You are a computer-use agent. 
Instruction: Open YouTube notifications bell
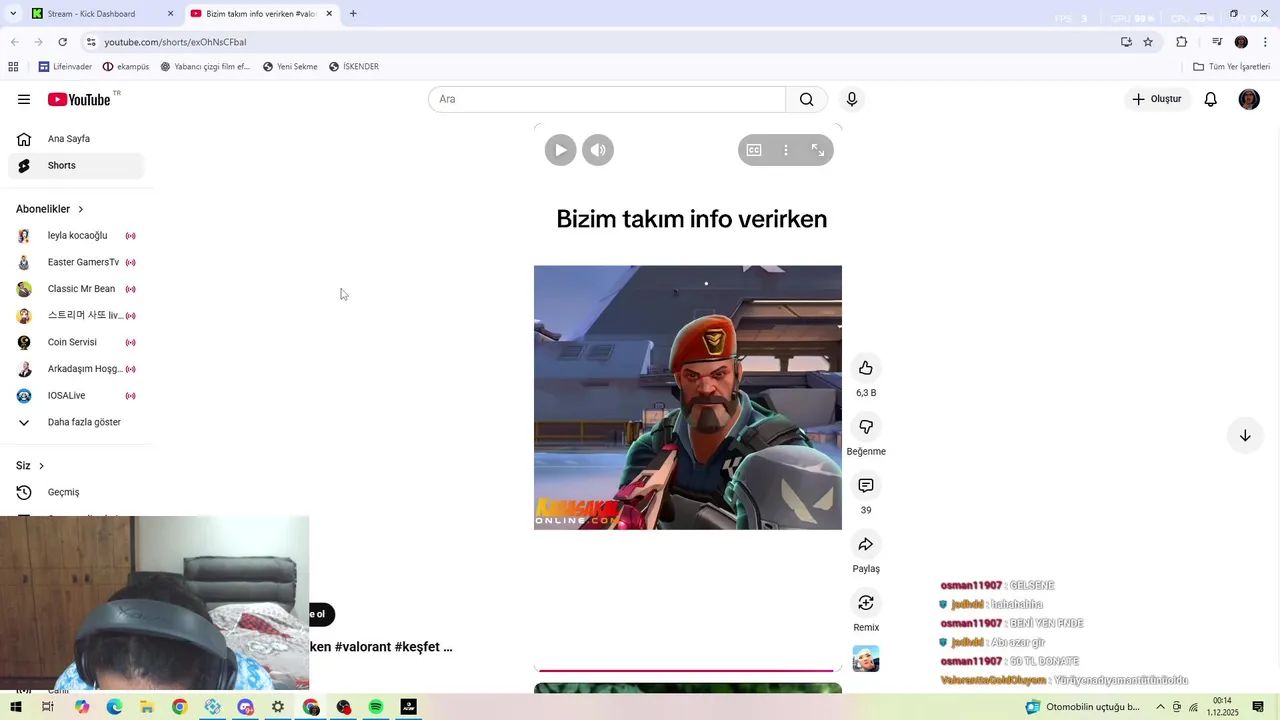[1210, 99]
